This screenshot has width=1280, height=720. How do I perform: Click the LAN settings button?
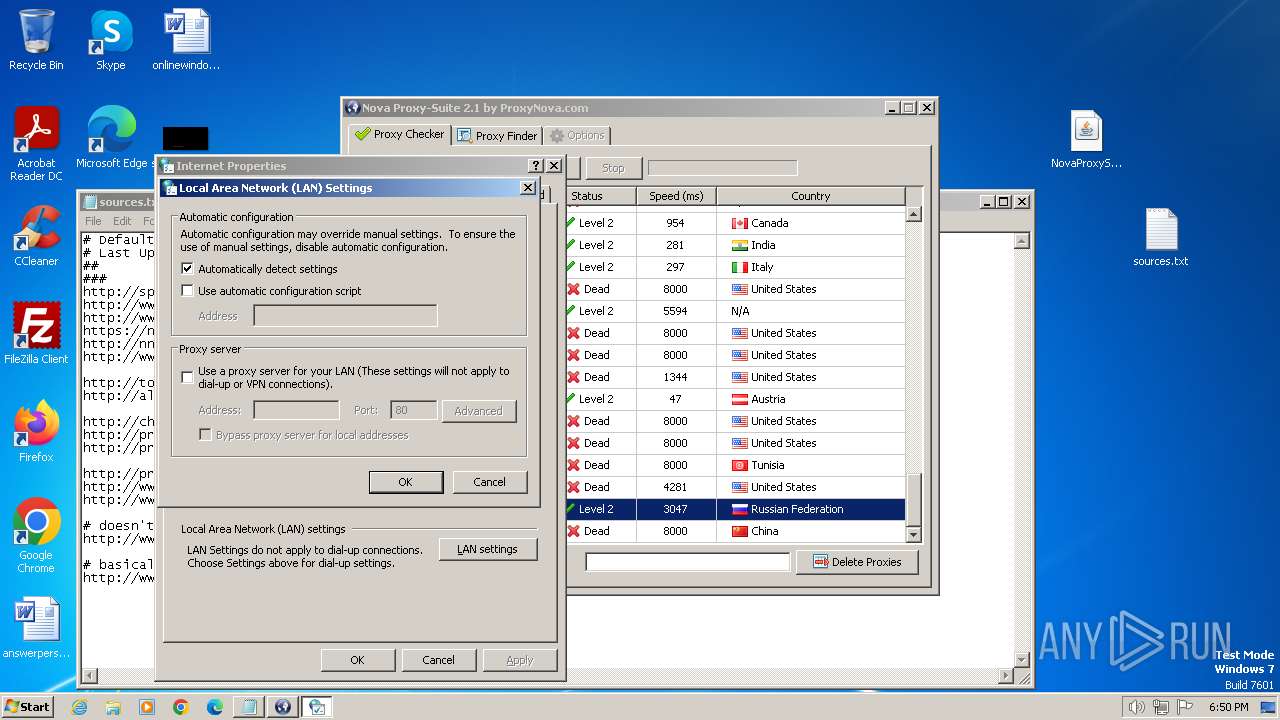click(487, 549)
